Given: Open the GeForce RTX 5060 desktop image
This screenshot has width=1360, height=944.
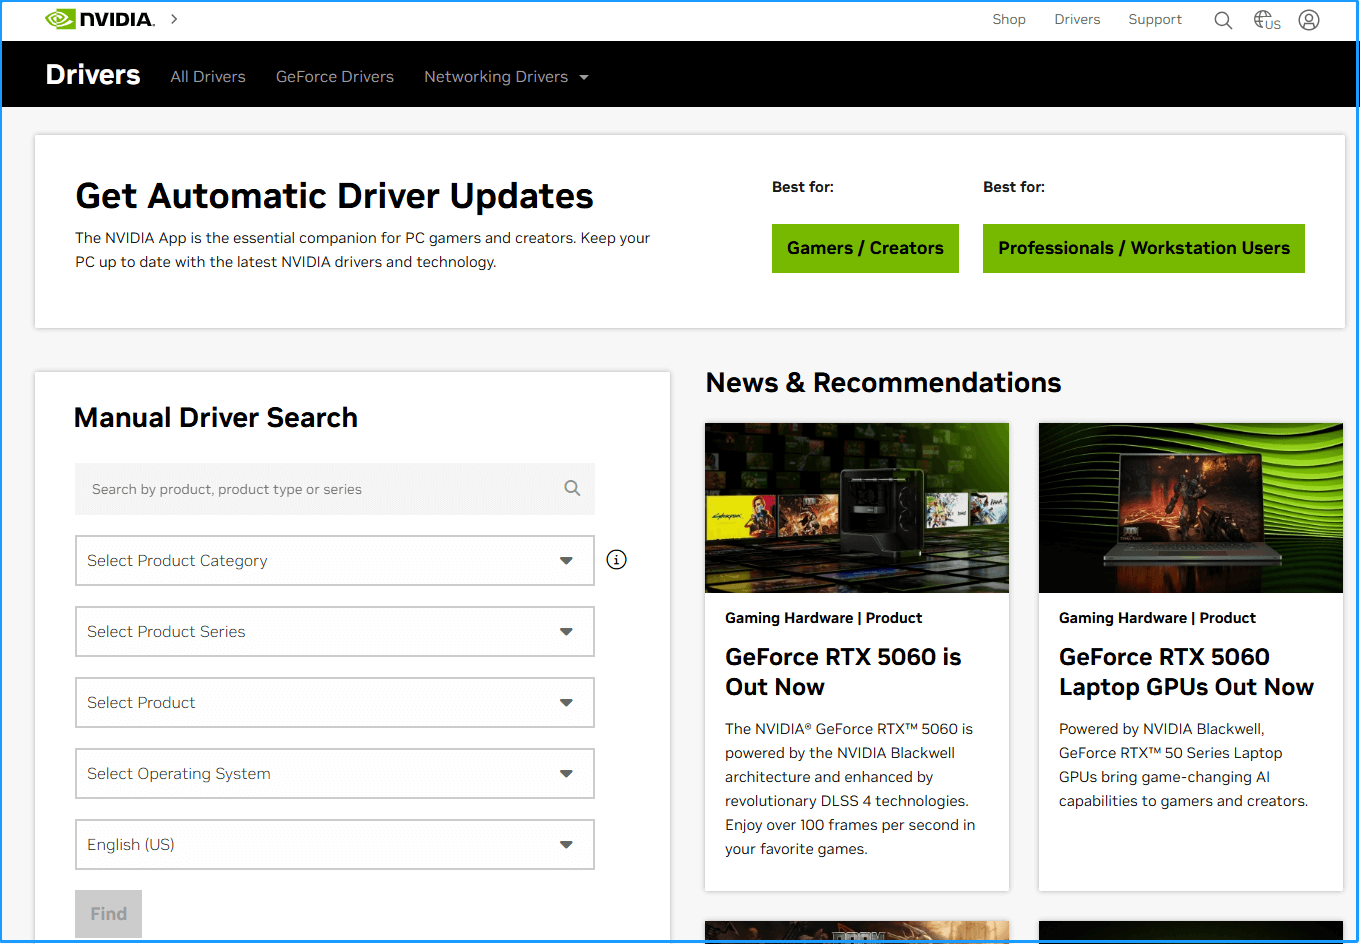Looking at the screenshot, I should pos(857,508).
